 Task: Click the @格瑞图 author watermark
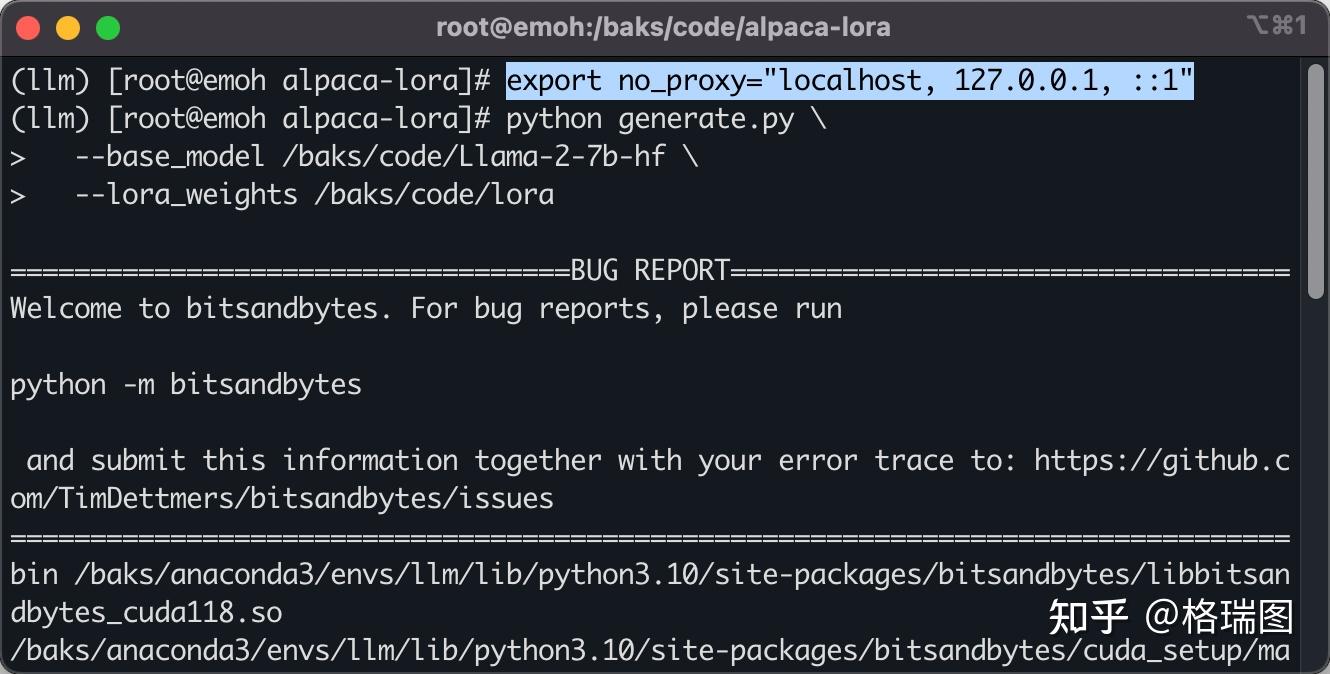point(1218,617)
